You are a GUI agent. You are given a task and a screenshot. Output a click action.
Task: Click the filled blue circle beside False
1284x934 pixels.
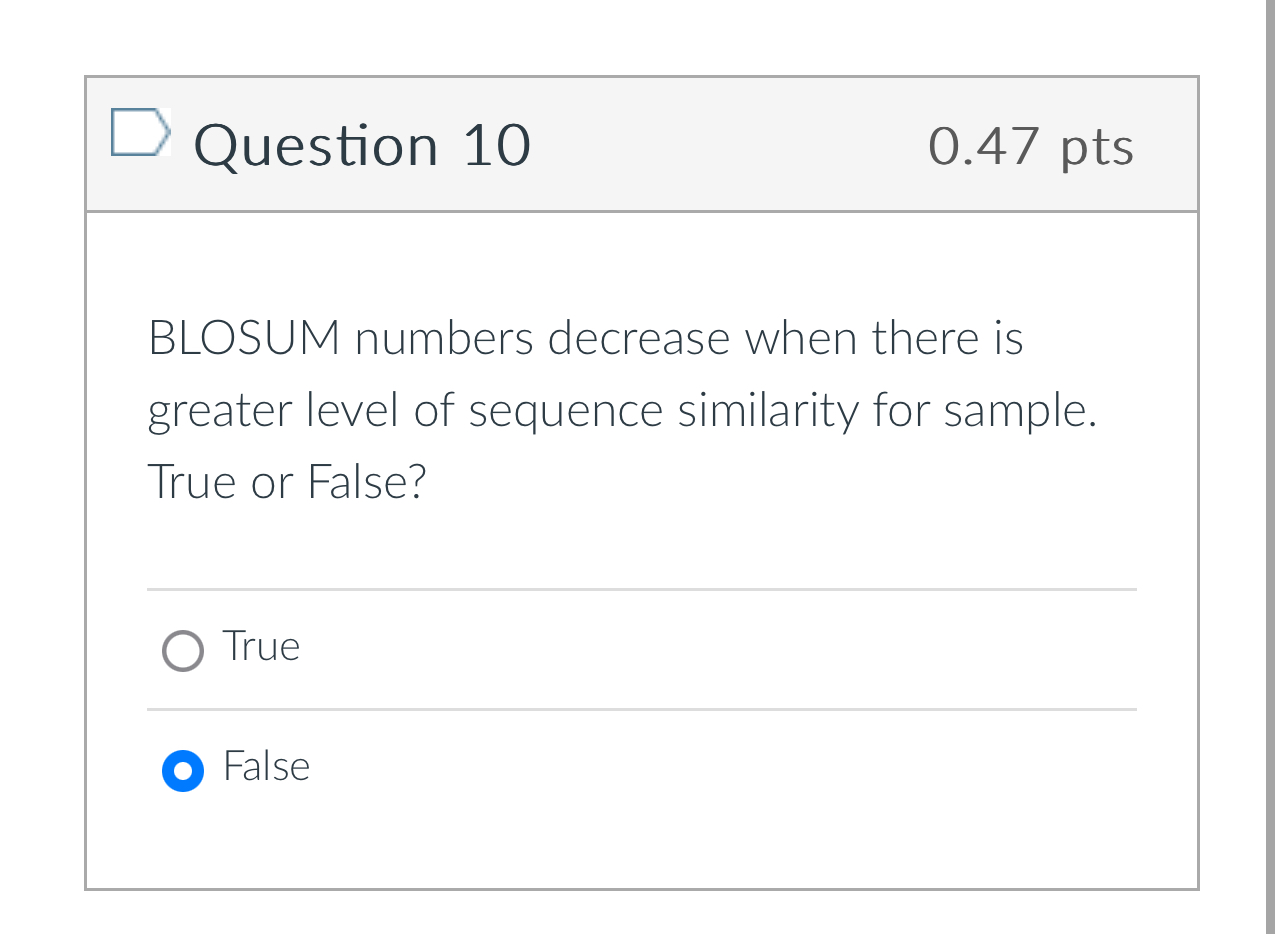pyautogui.click(x=183, y=771)
